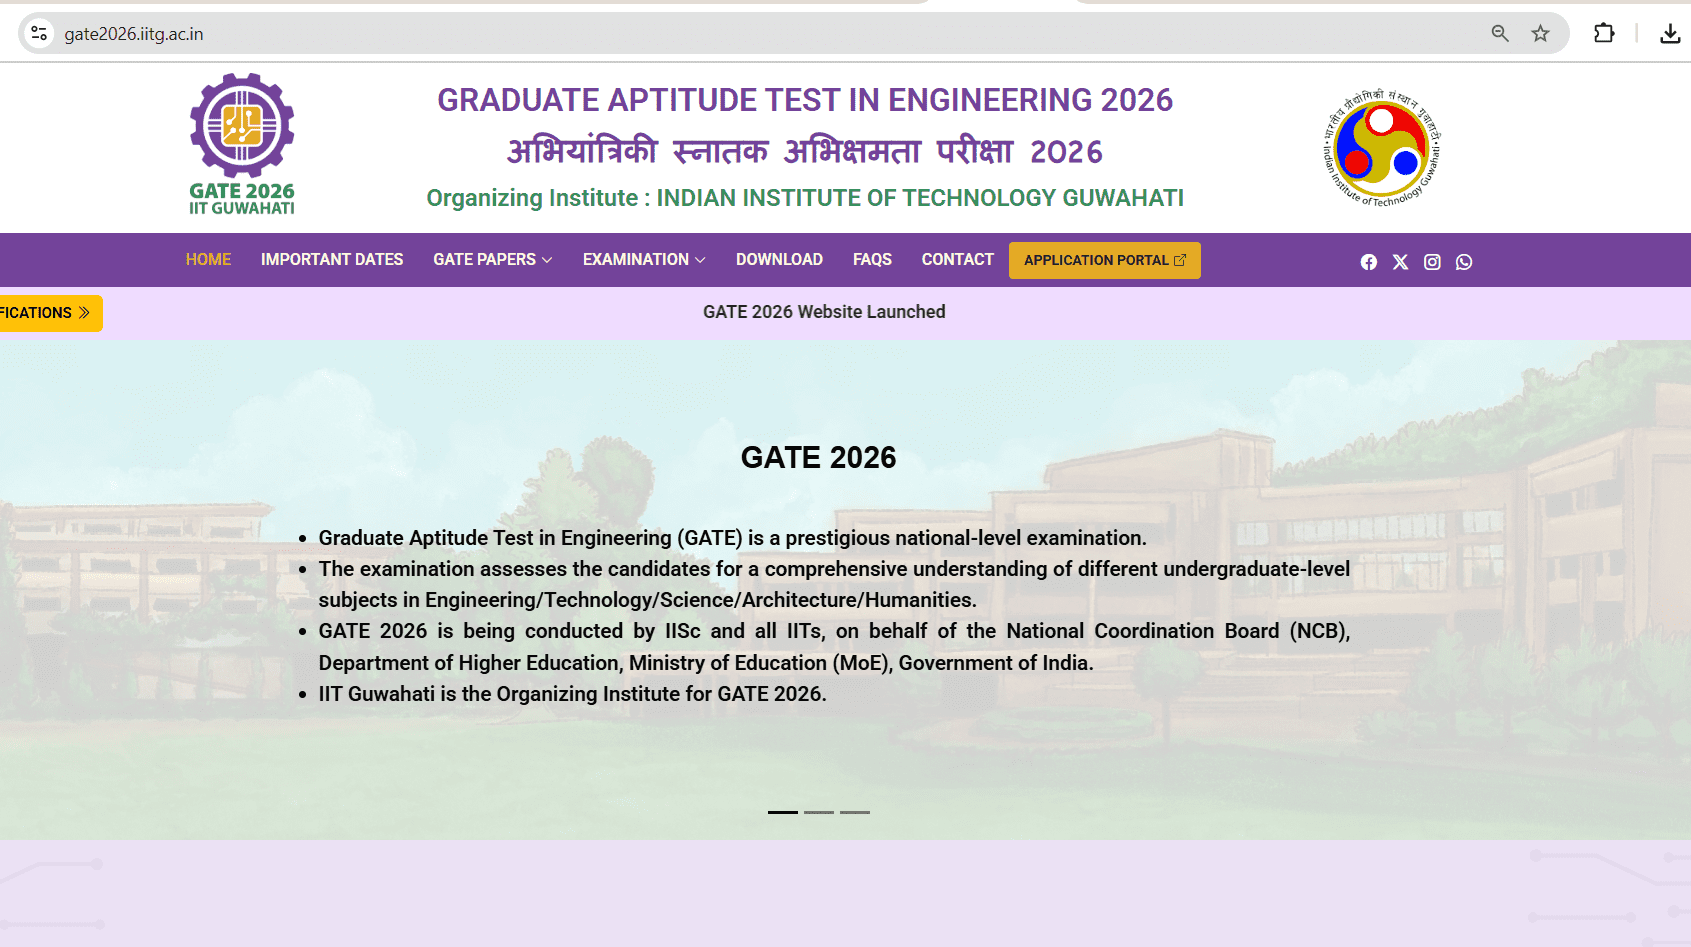Screen dimensions: 1691x947
Task: Open the FAQS menu item
Action: point(872,260)
